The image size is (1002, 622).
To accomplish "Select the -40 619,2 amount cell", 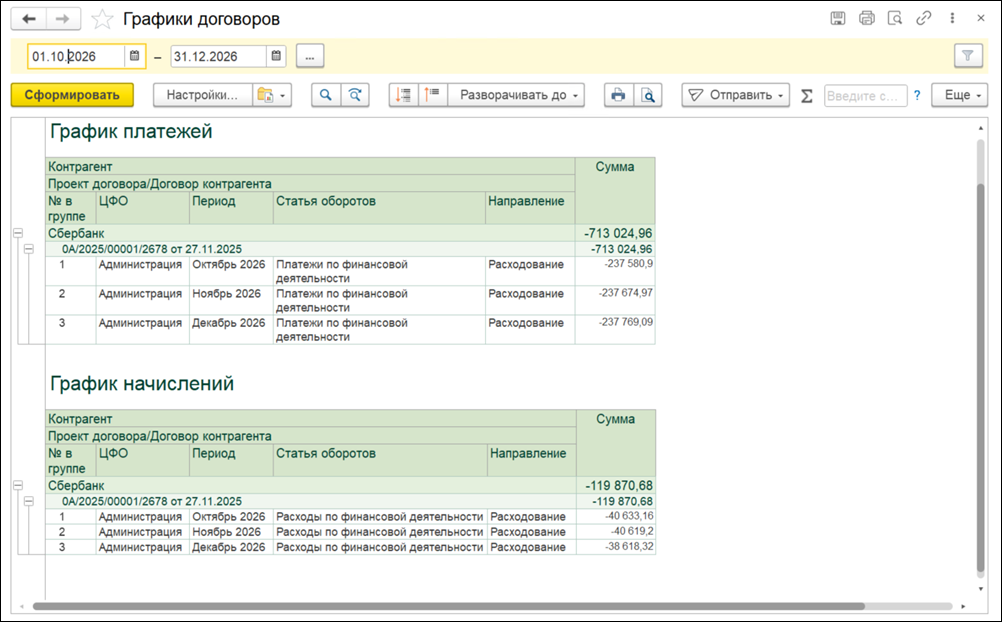I will [x=615, y=532].
